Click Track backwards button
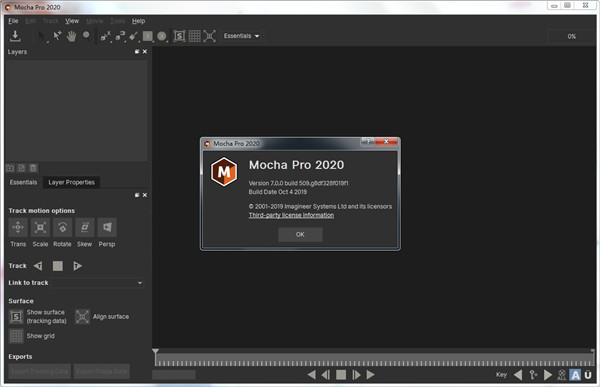The width and height of the screenshot is (600, 387). 38,266
